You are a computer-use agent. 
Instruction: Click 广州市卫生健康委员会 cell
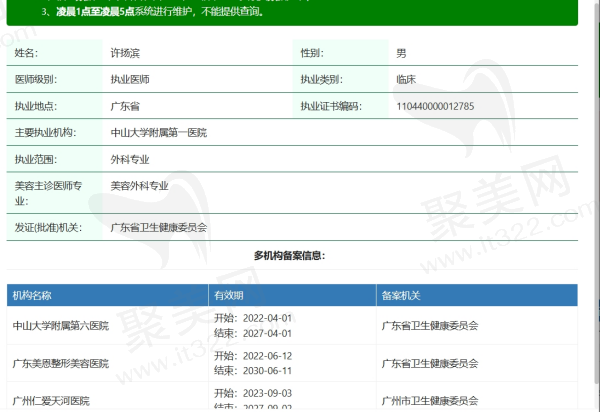click(x=430, y=401)
